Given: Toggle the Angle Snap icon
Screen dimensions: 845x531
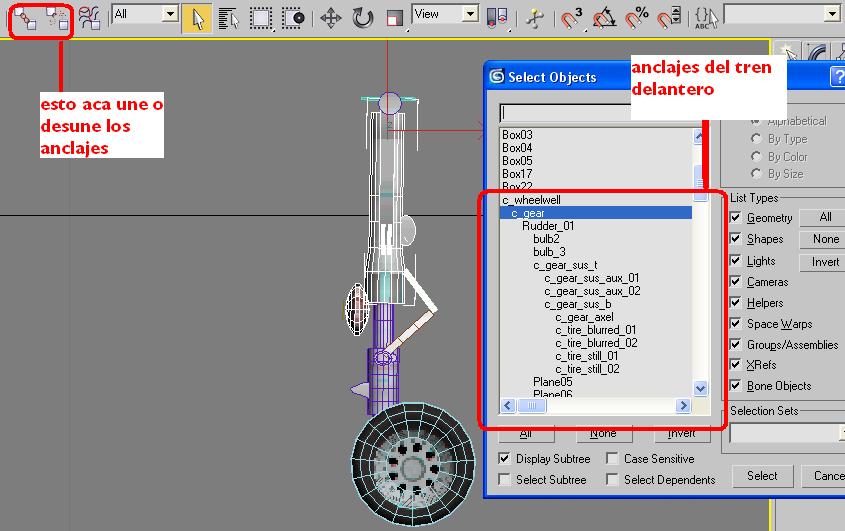Looking at the screenshot, I should tap(604, 17).
